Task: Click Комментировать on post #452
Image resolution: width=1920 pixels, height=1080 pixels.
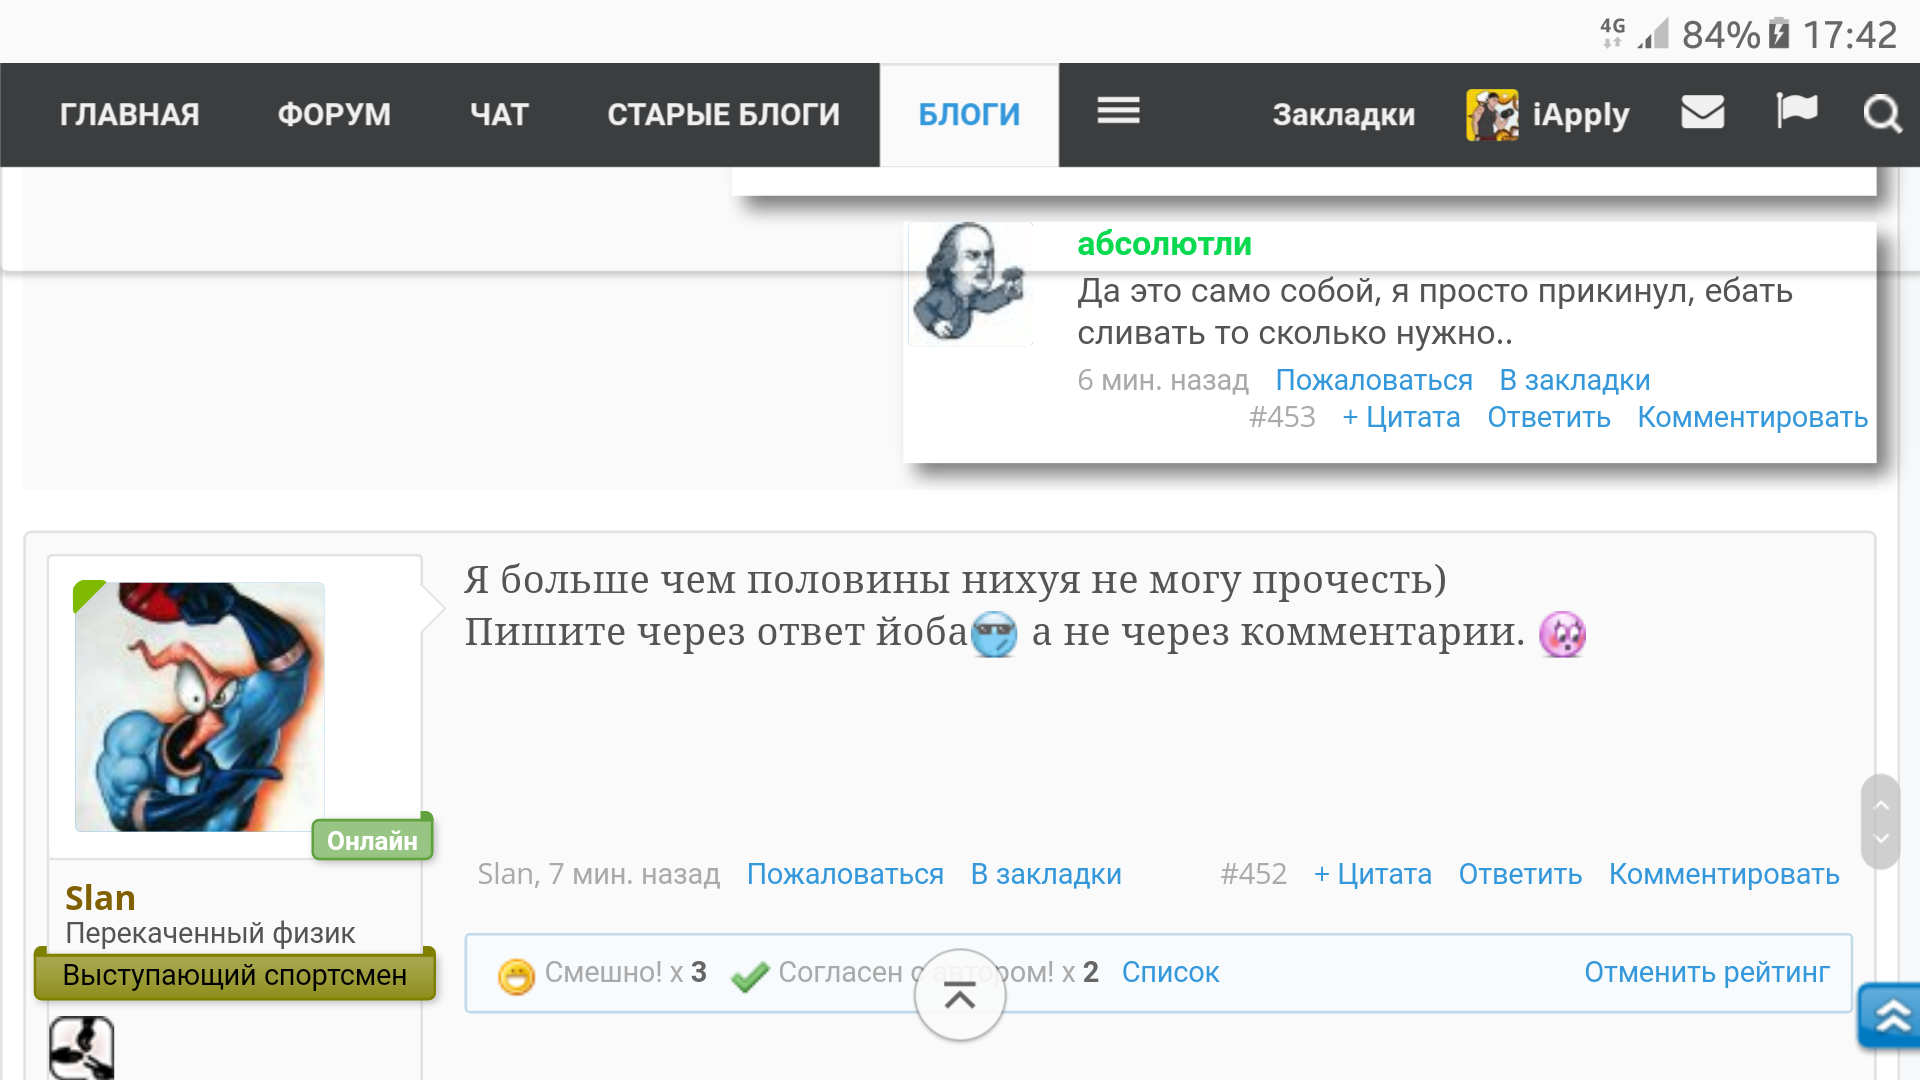Action: 1724,874
